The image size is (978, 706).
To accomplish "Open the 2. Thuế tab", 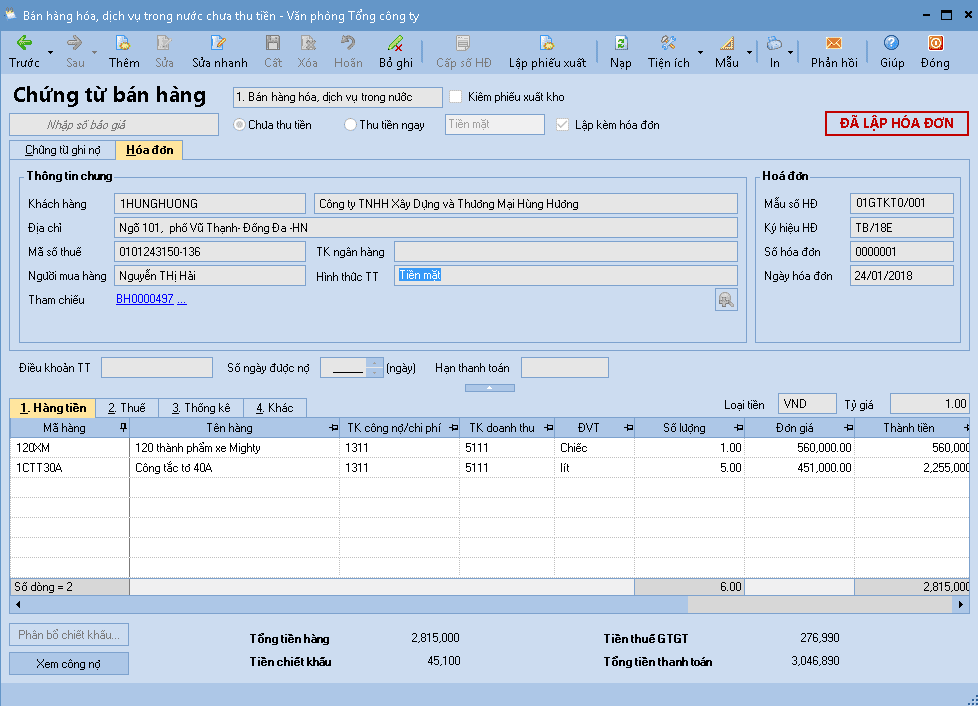I will pos(127,408).
